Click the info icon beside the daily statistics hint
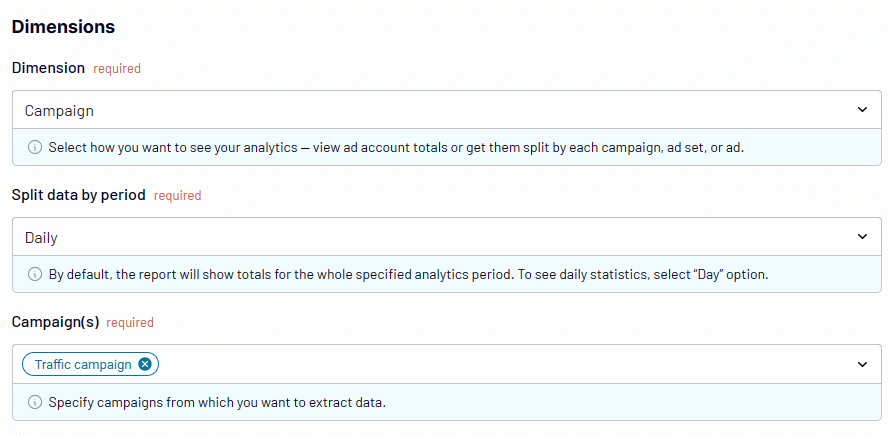This screenshot has width=891, height=435. tap(35, 275)
